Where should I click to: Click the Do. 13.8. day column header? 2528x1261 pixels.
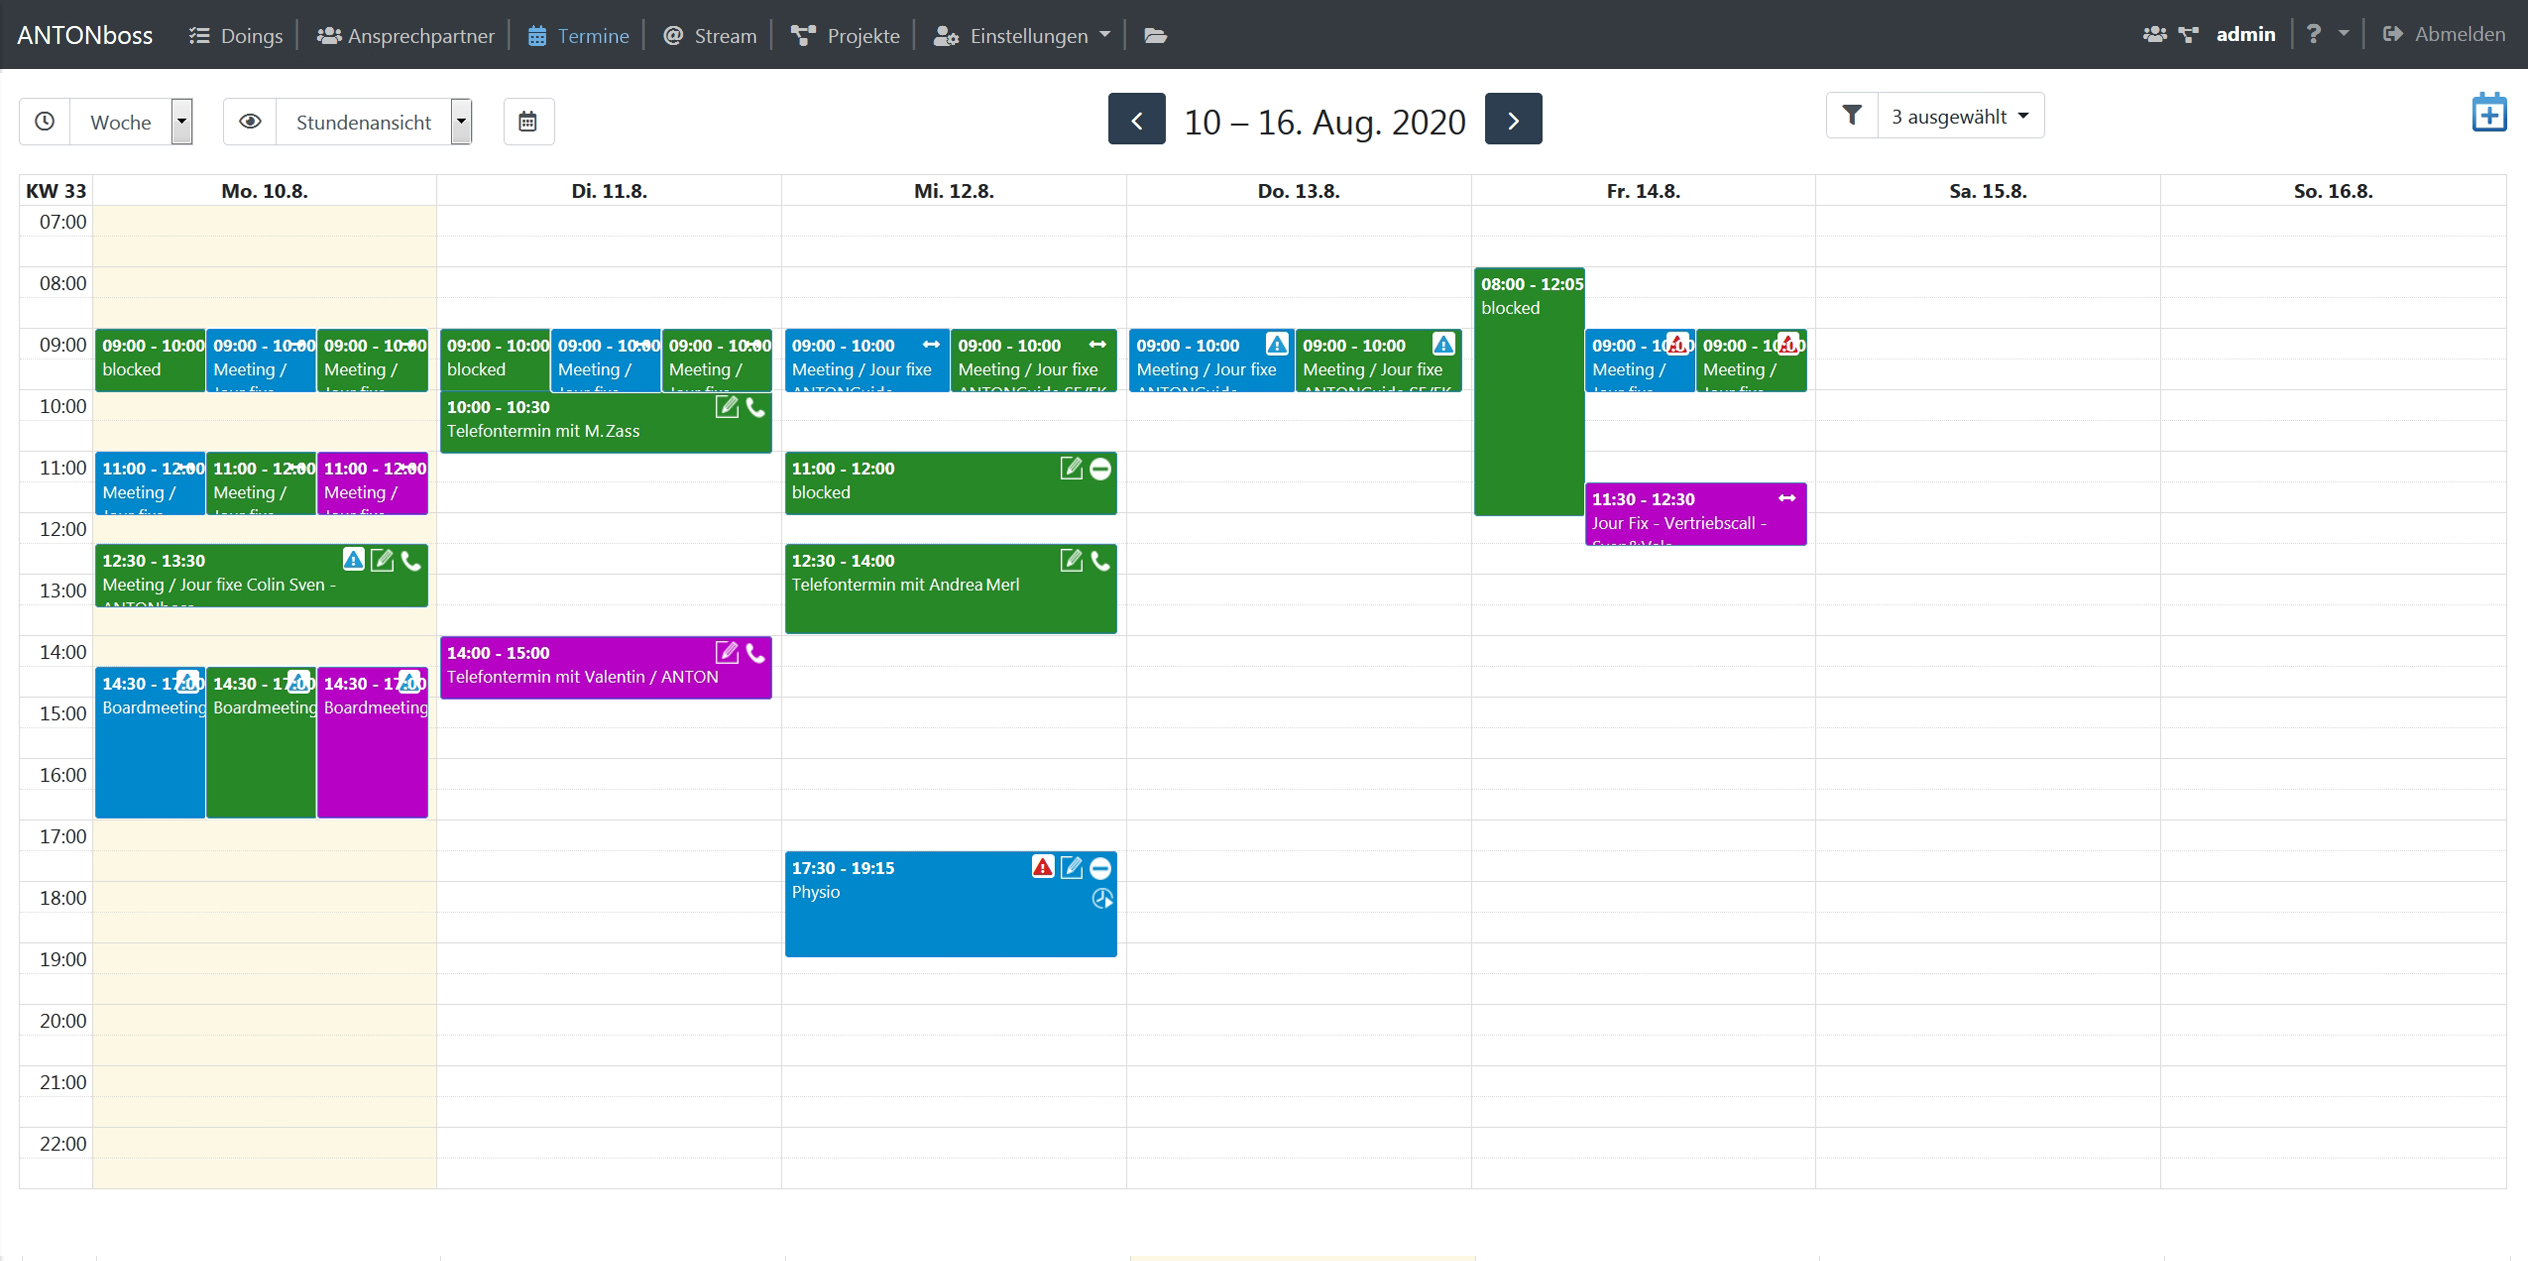click(1297, 191)
